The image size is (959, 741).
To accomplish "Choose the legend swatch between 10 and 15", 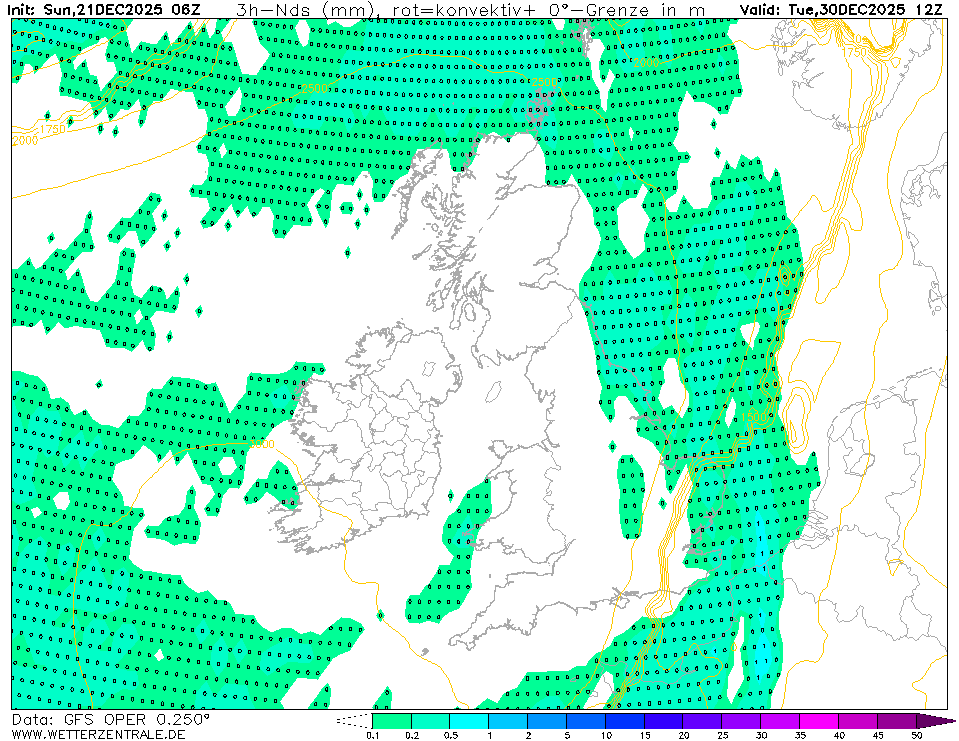I will pos(625,720).
